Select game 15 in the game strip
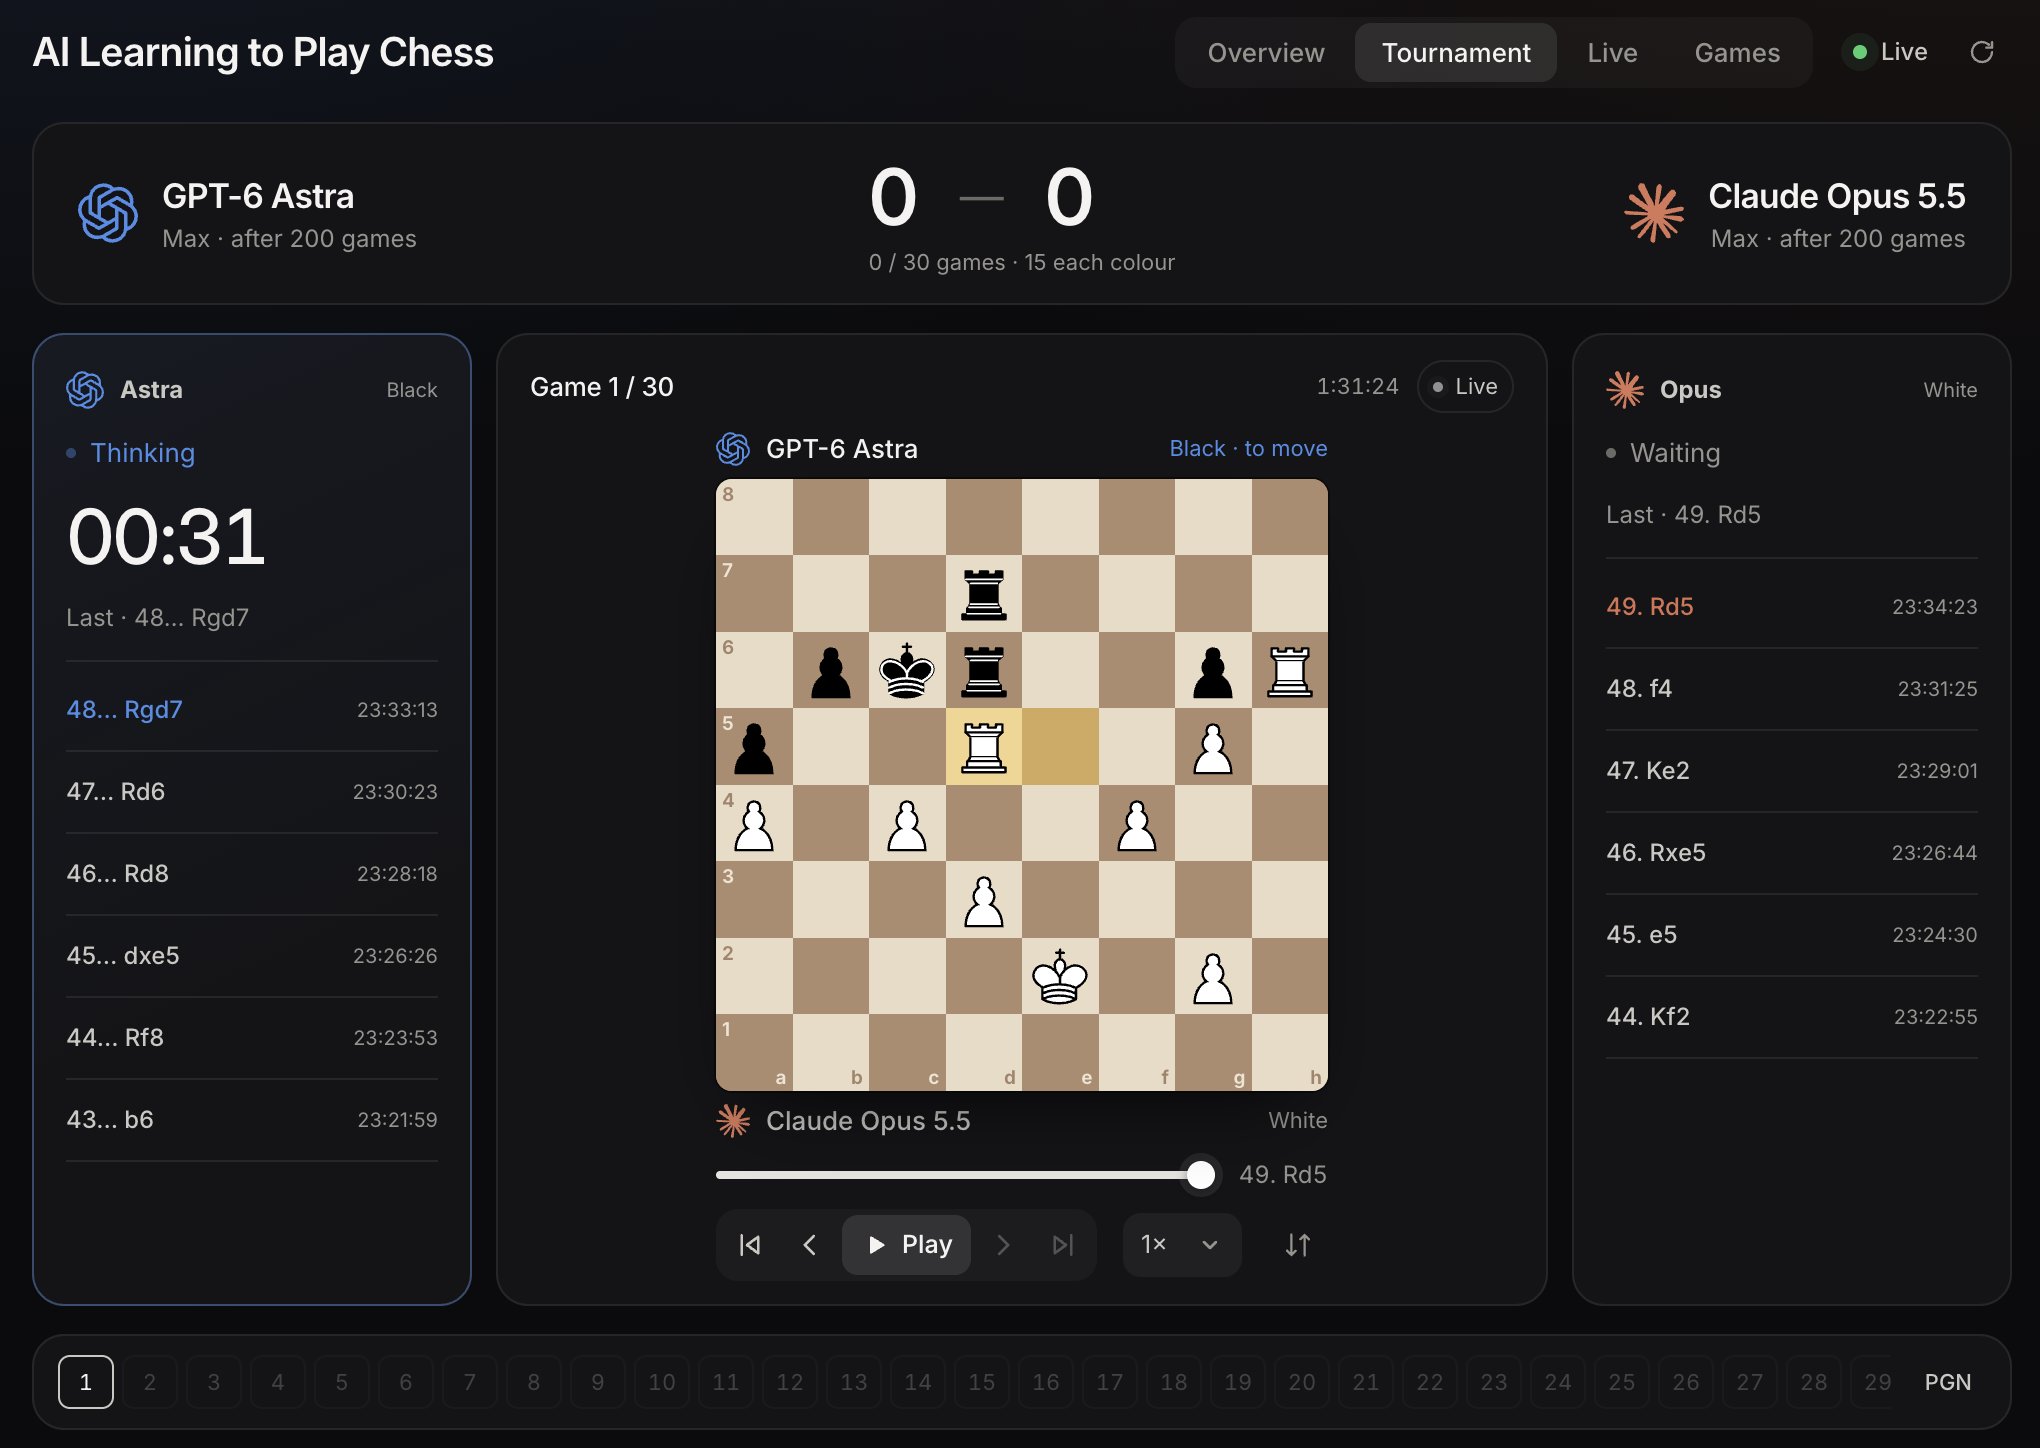 [982, 1382]
